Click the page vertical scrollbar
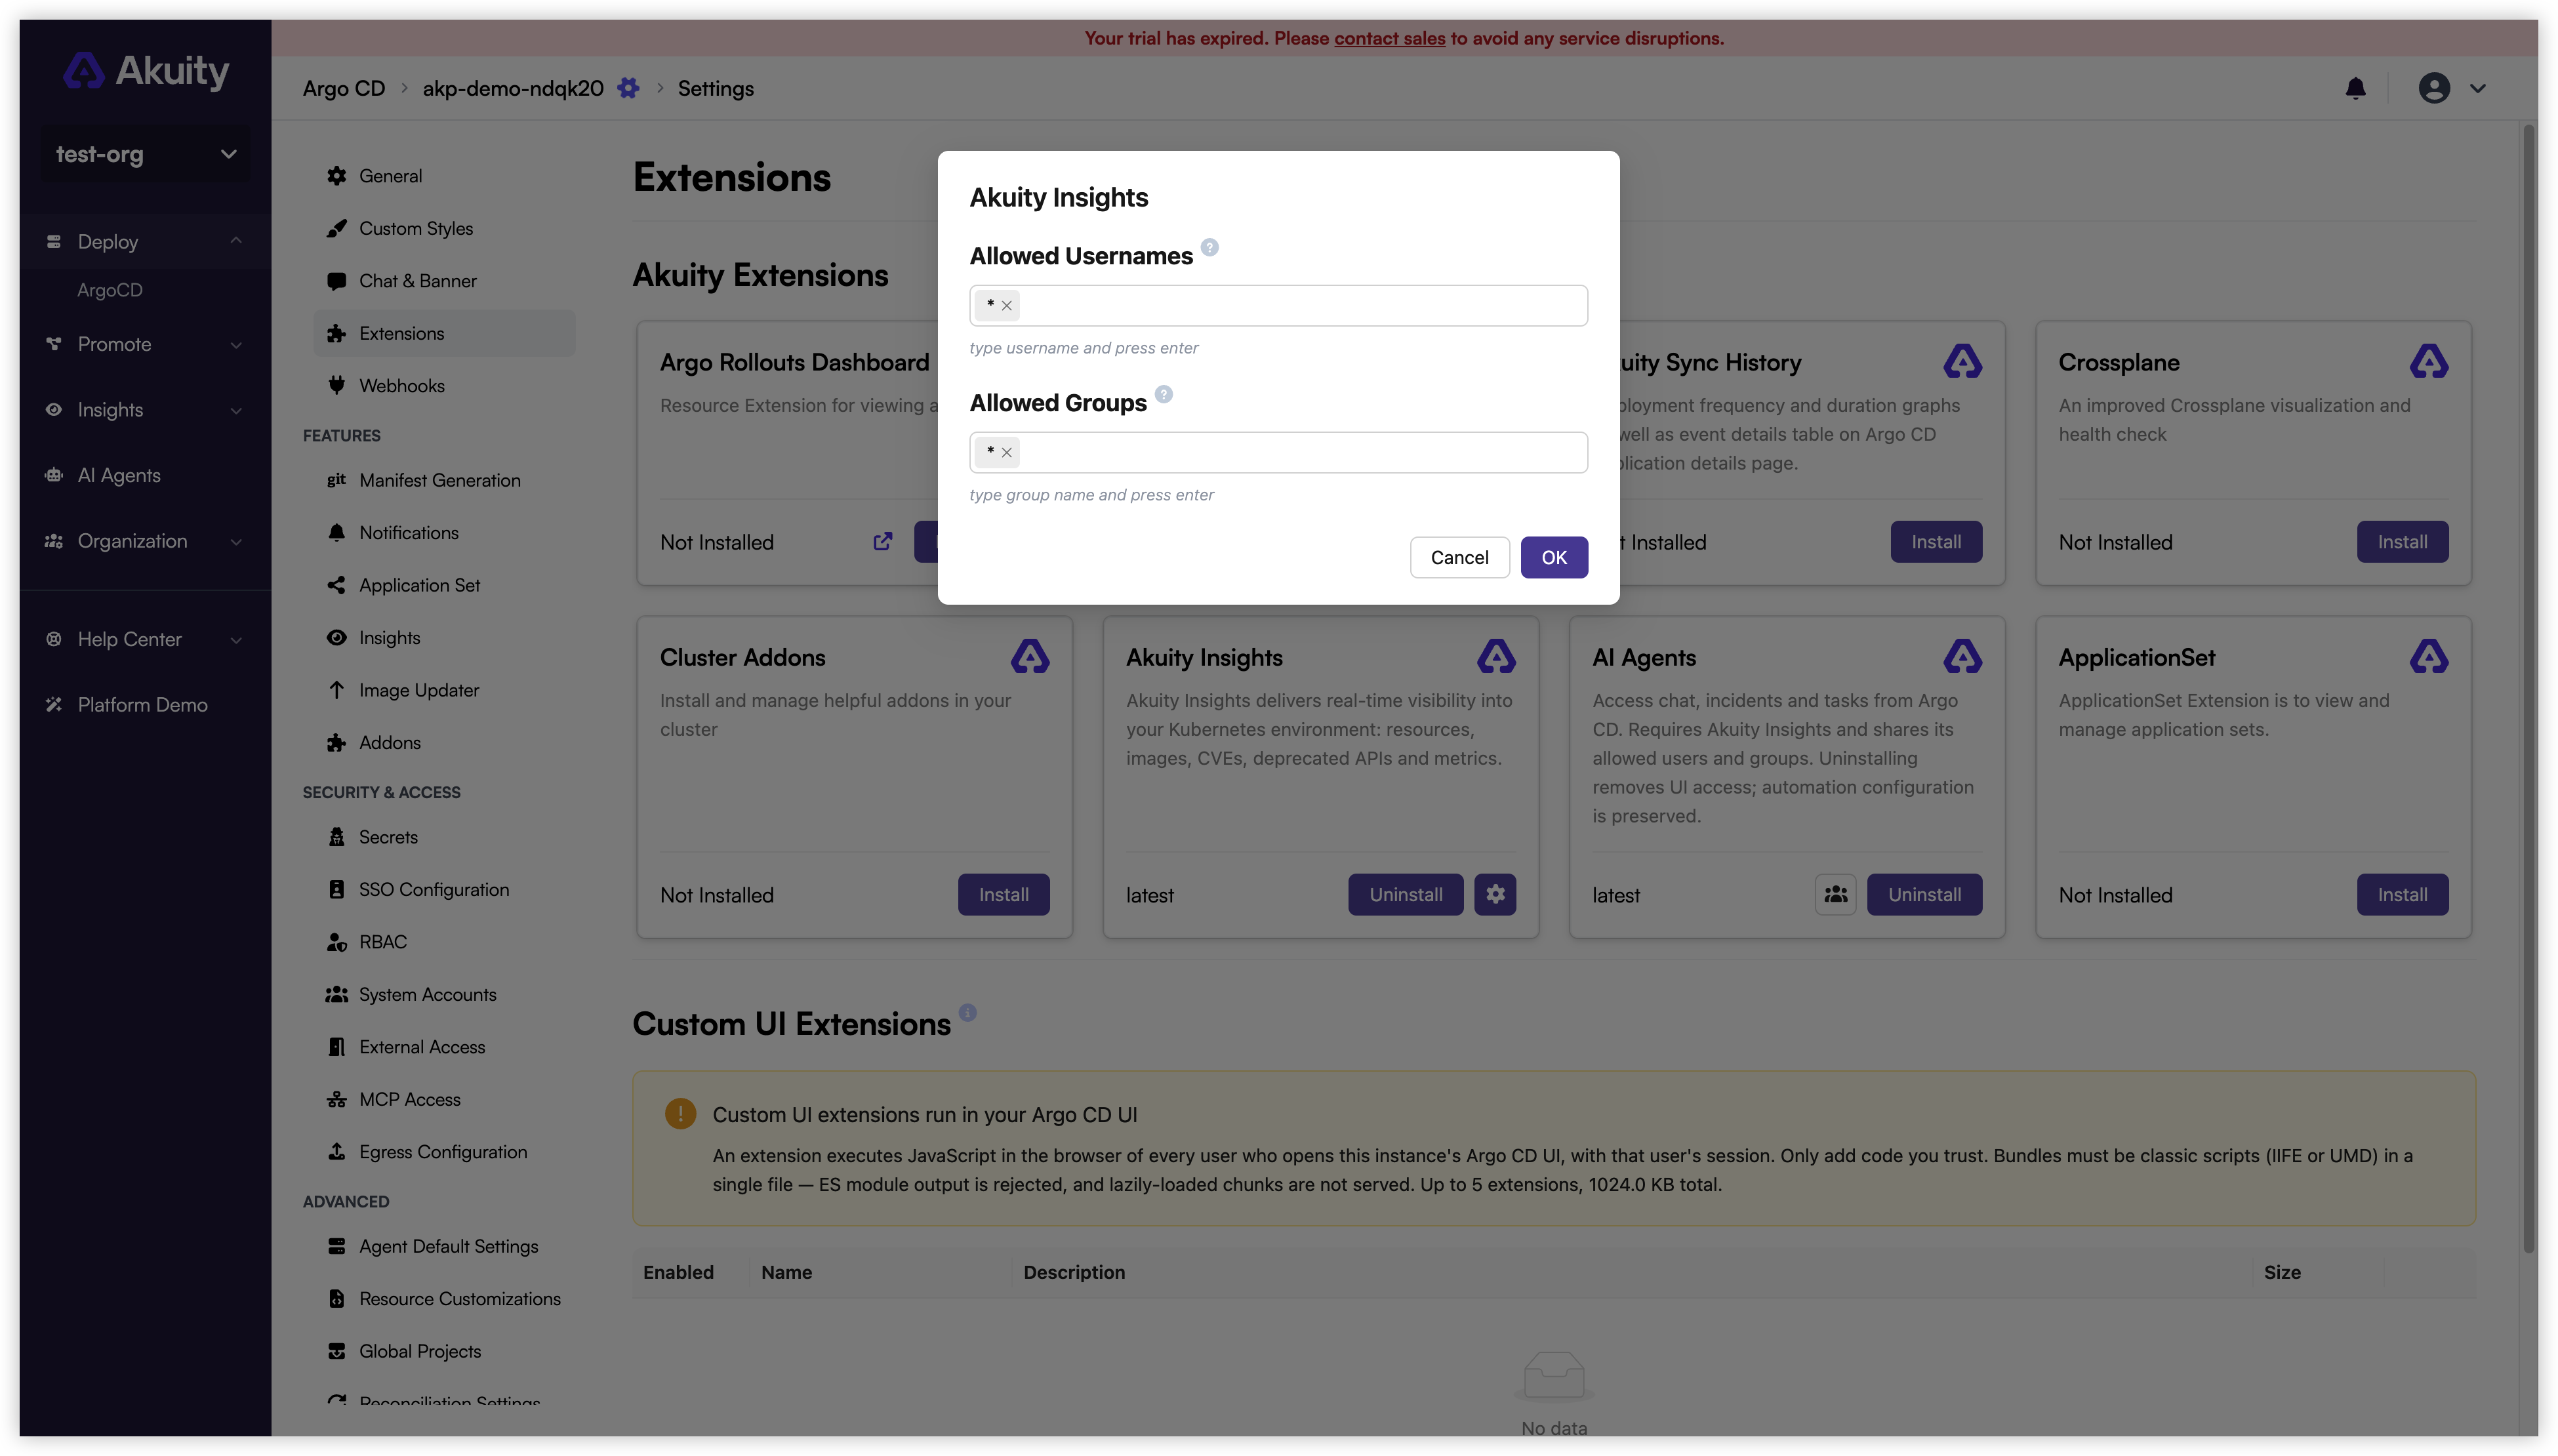Screen dimensions: 2558x1456 tap(2529, 688)
